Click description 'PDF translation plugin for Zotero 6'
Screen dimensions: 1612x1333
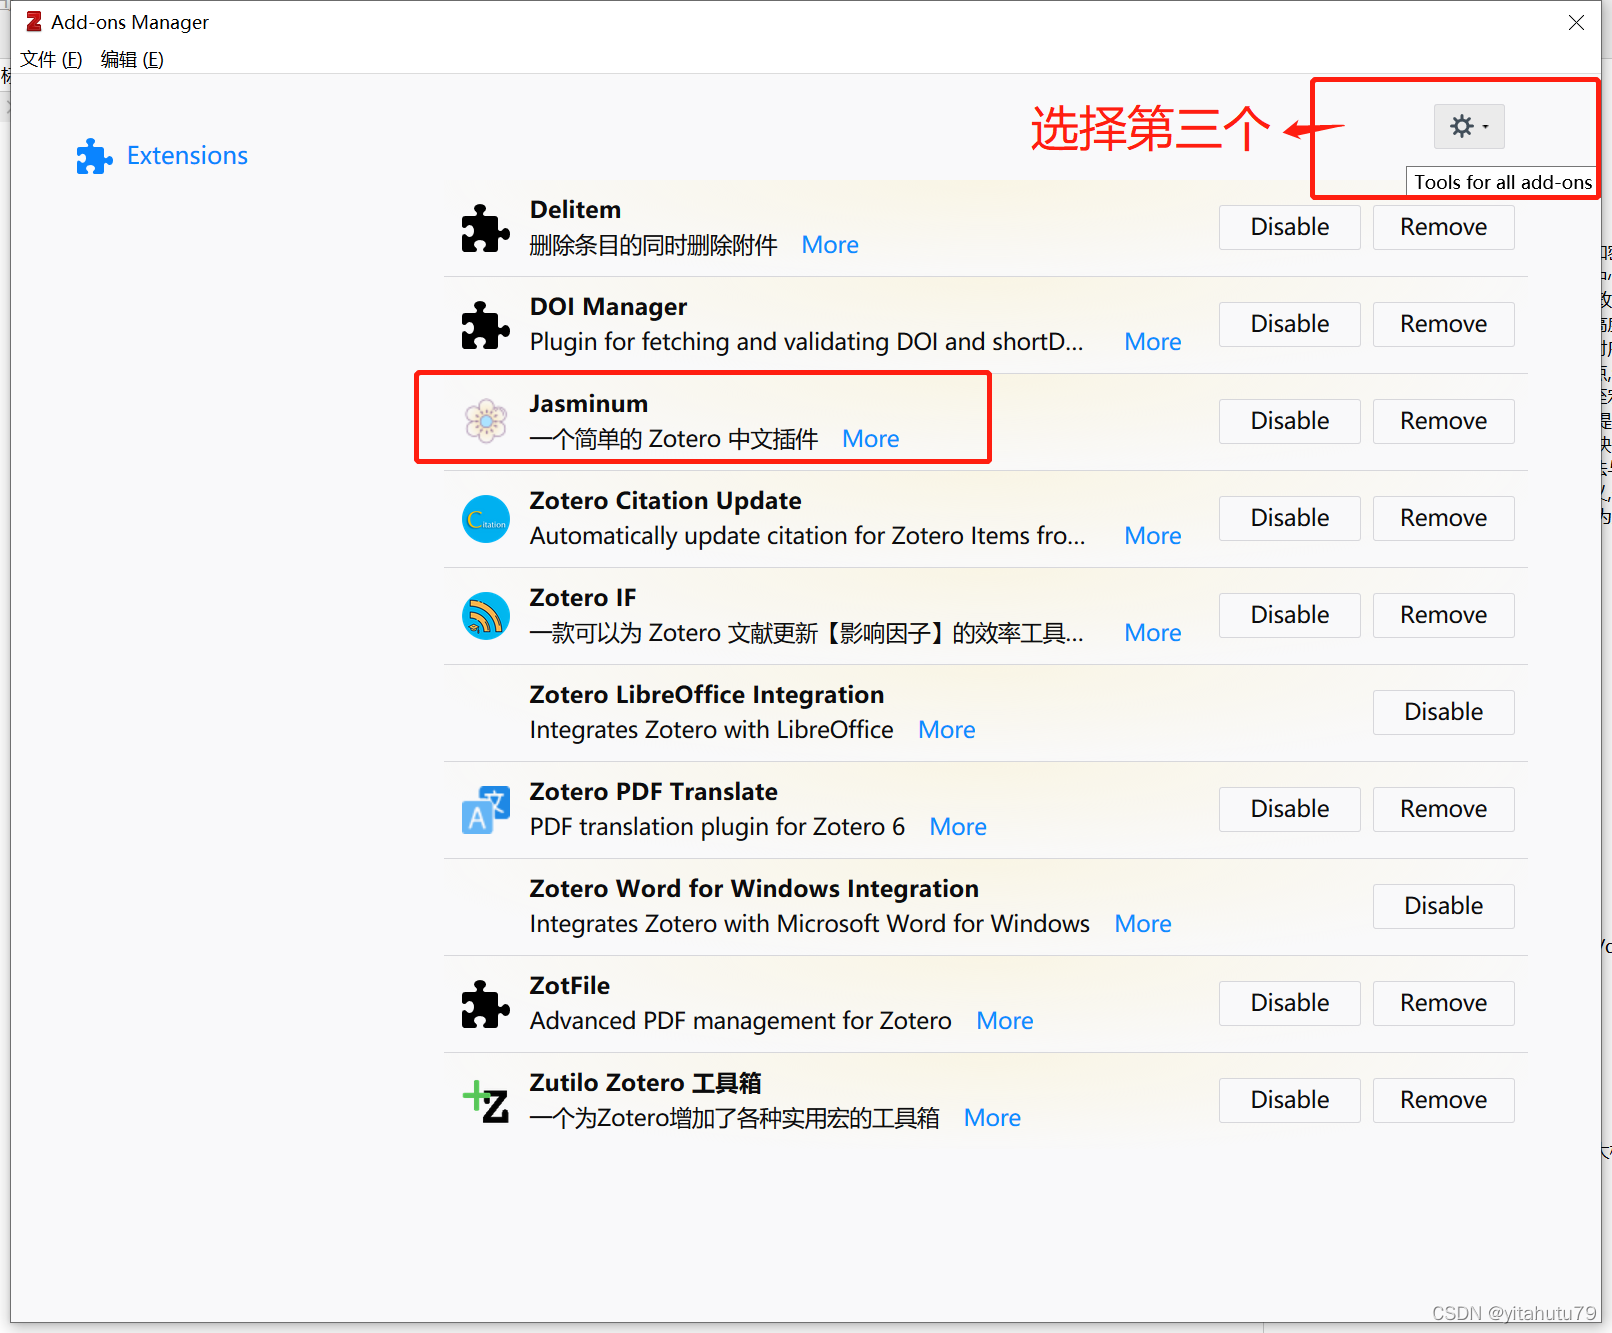tap(717, 827)
